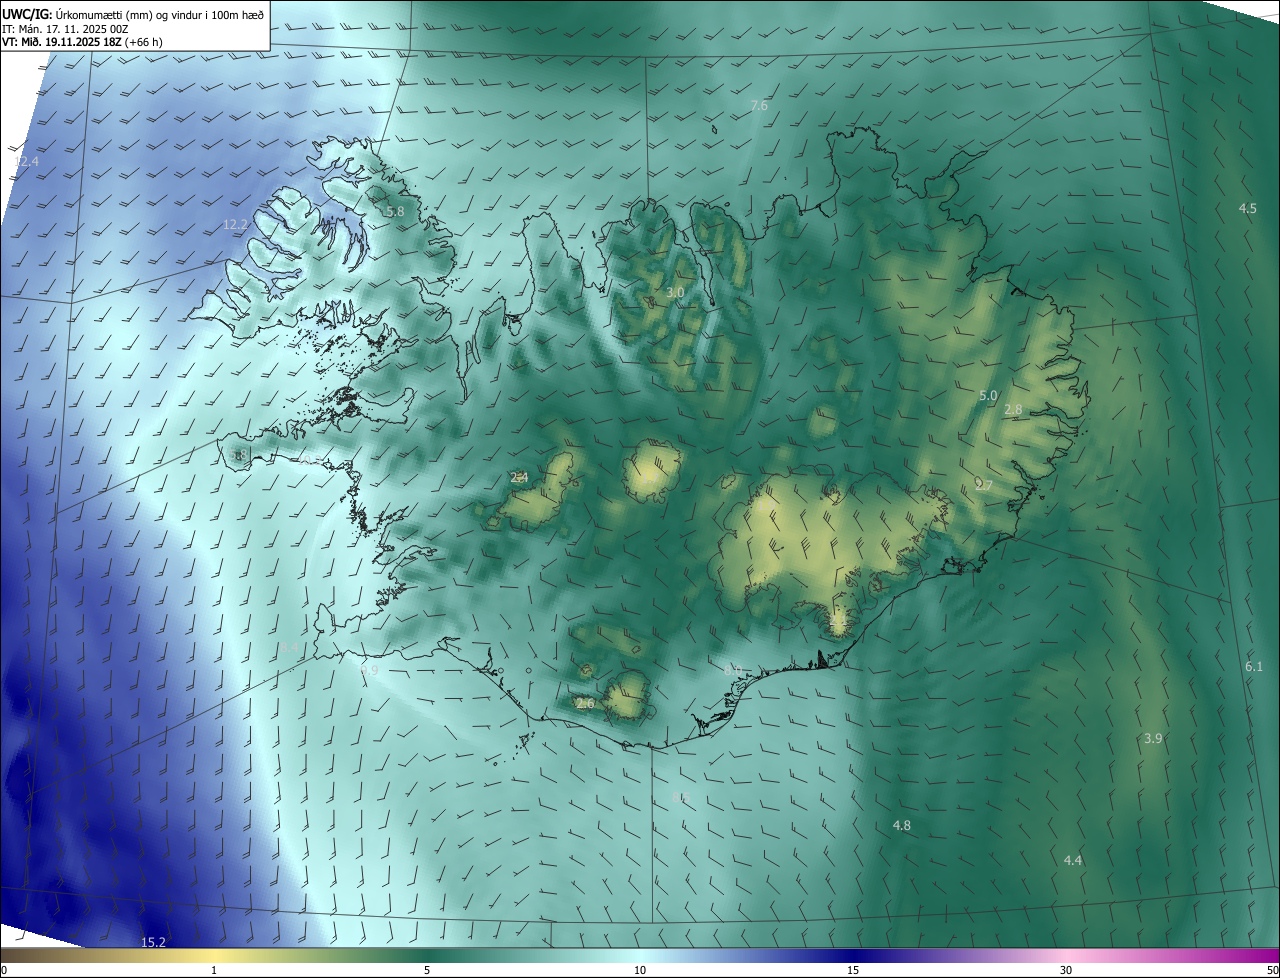Click the color scale tick labeled 1
This screenshot has width=1280, height=978.
coord(214,970)
